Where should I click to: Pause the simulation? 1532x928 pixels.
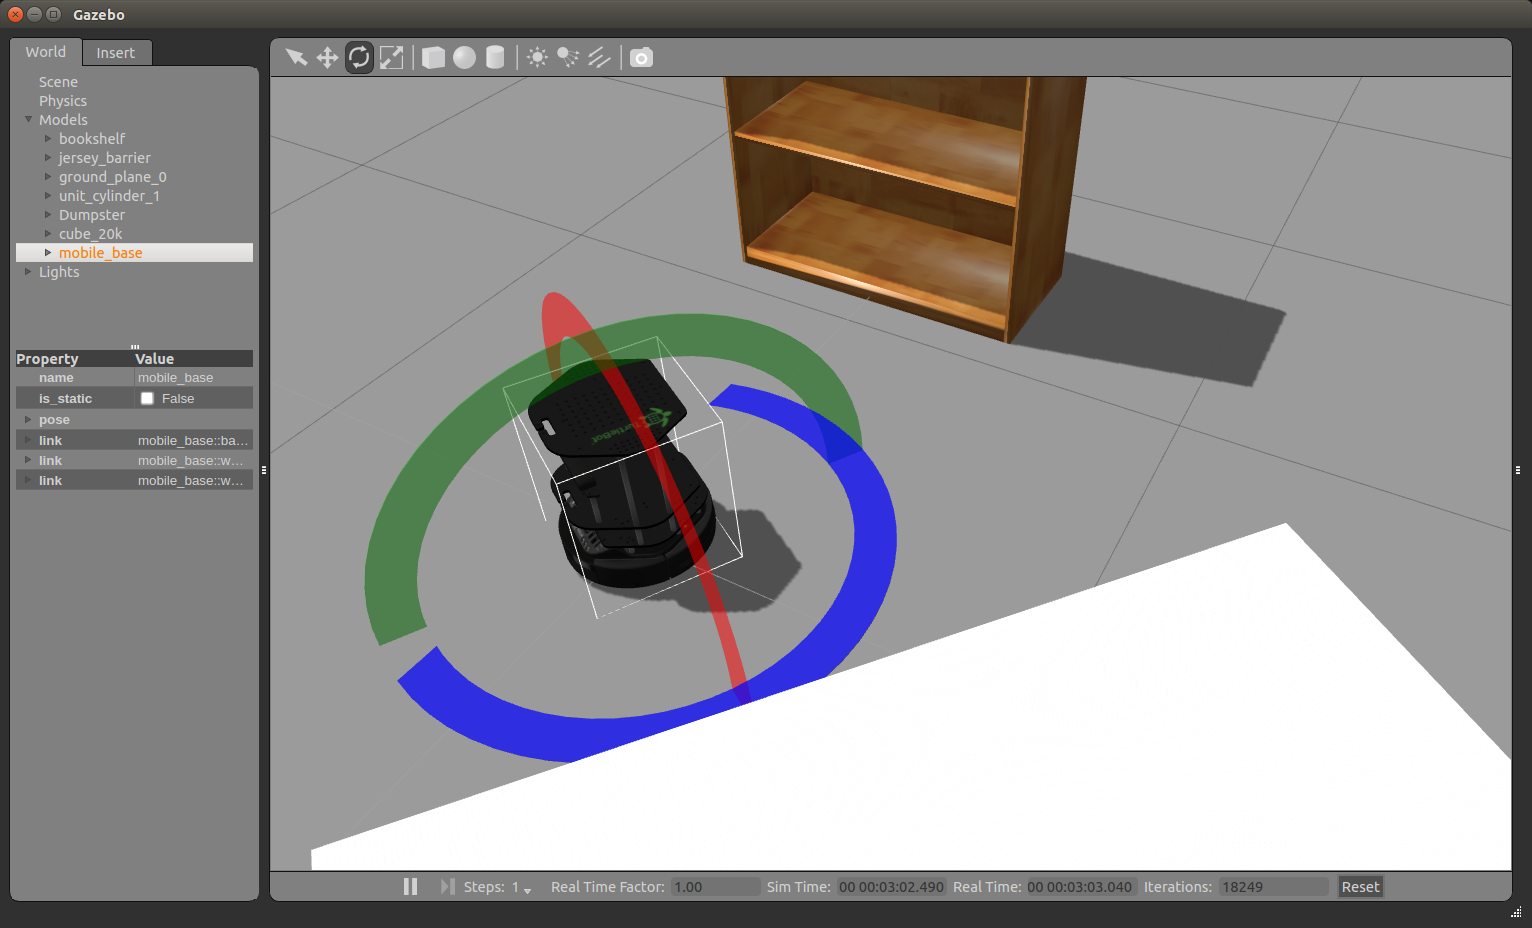point(410,886)
